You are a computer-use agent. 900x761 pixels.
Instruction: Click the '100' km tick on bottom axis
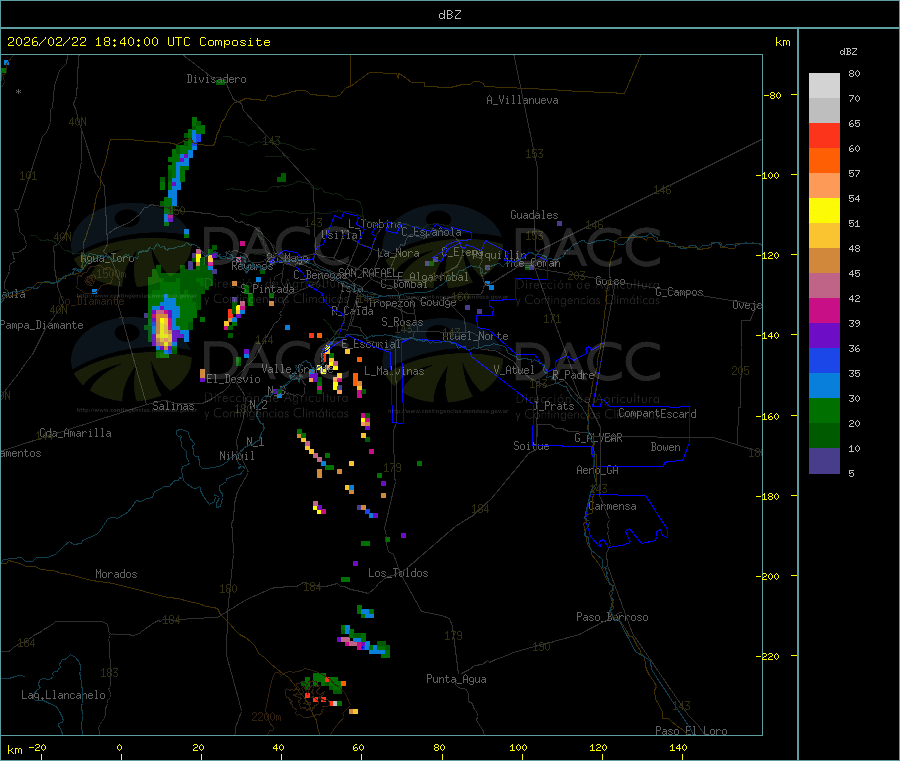(518, 748)
